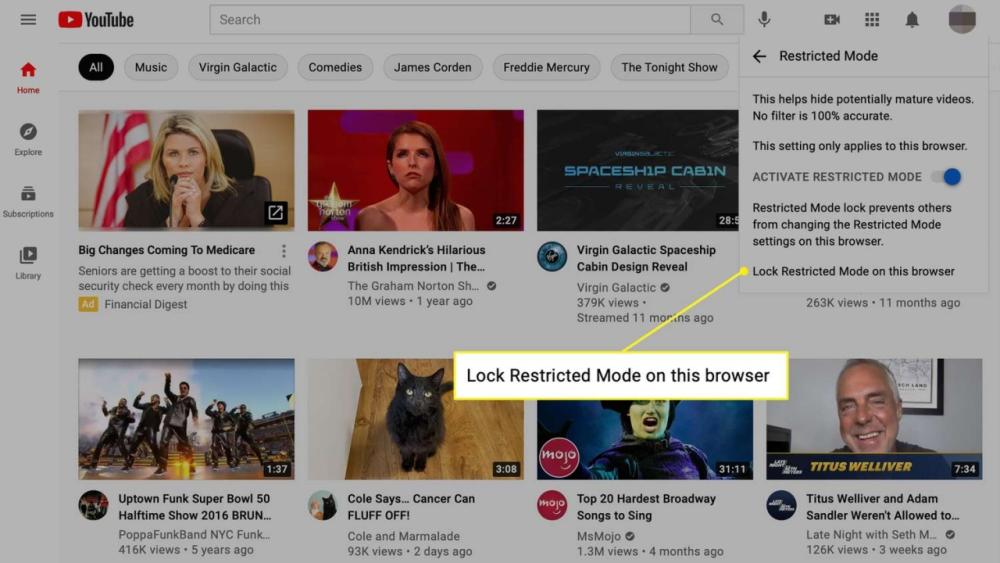Viewport: 1000px width, 563px height.
Task: Select The Tonight Show filter chip
Action: pos(669,68)
